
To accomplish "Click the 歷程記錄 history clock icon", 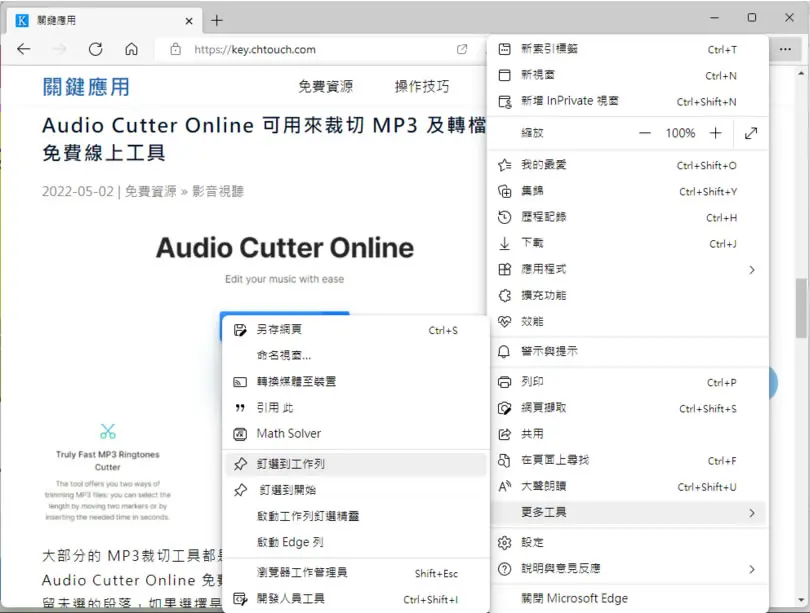I will tap(504, 217).
